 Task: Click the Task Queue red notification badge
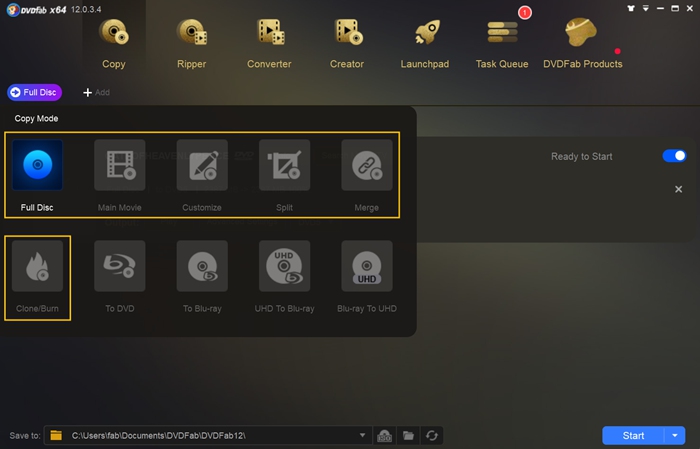pyautogui.click(x=525, y=12)
